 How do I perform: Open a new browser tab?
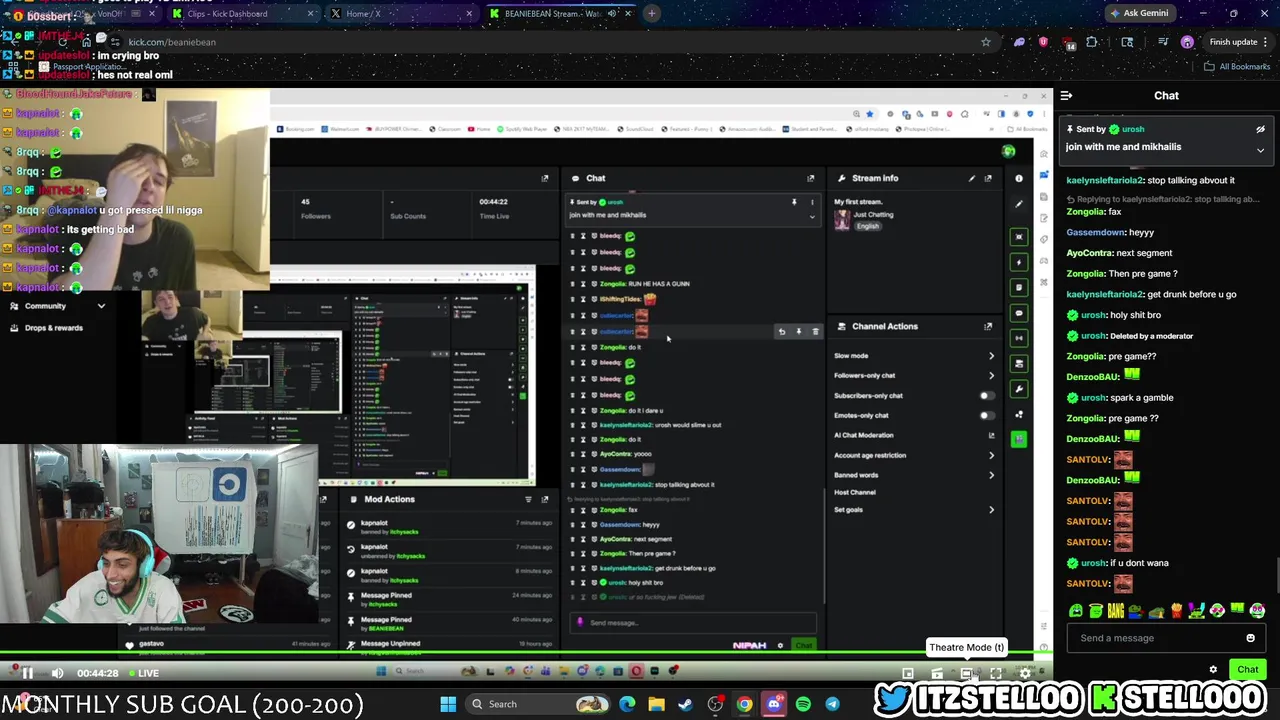[651, 14]
